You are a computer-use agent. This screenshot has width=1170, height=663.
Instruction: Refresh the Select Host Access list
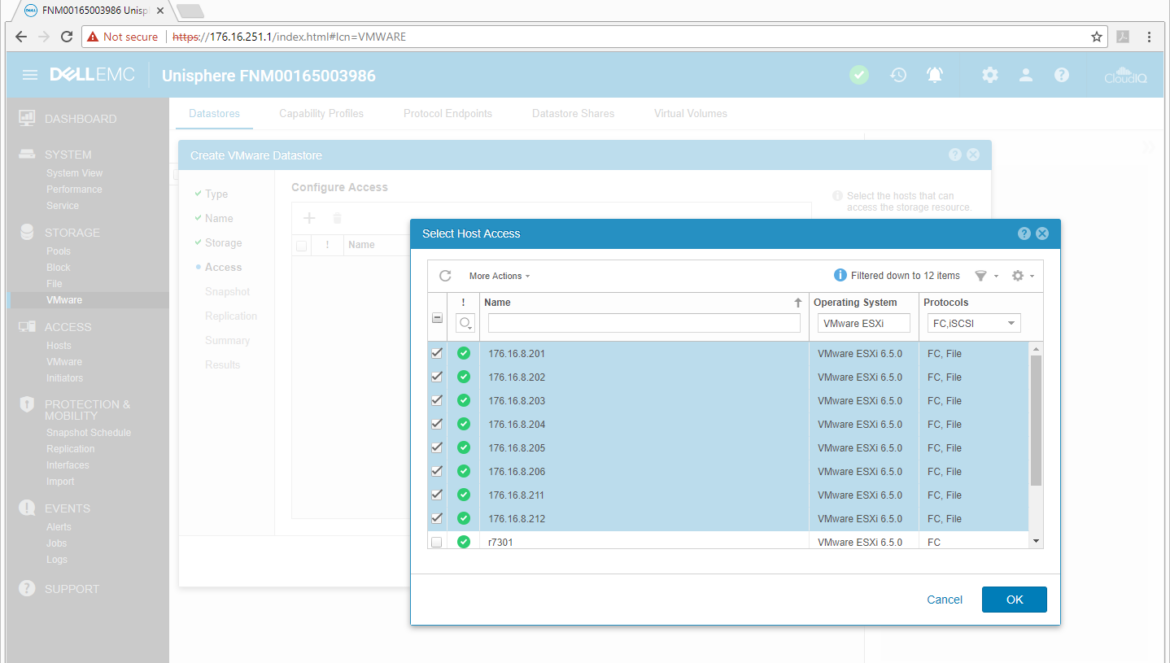click(x=445, y=276)
